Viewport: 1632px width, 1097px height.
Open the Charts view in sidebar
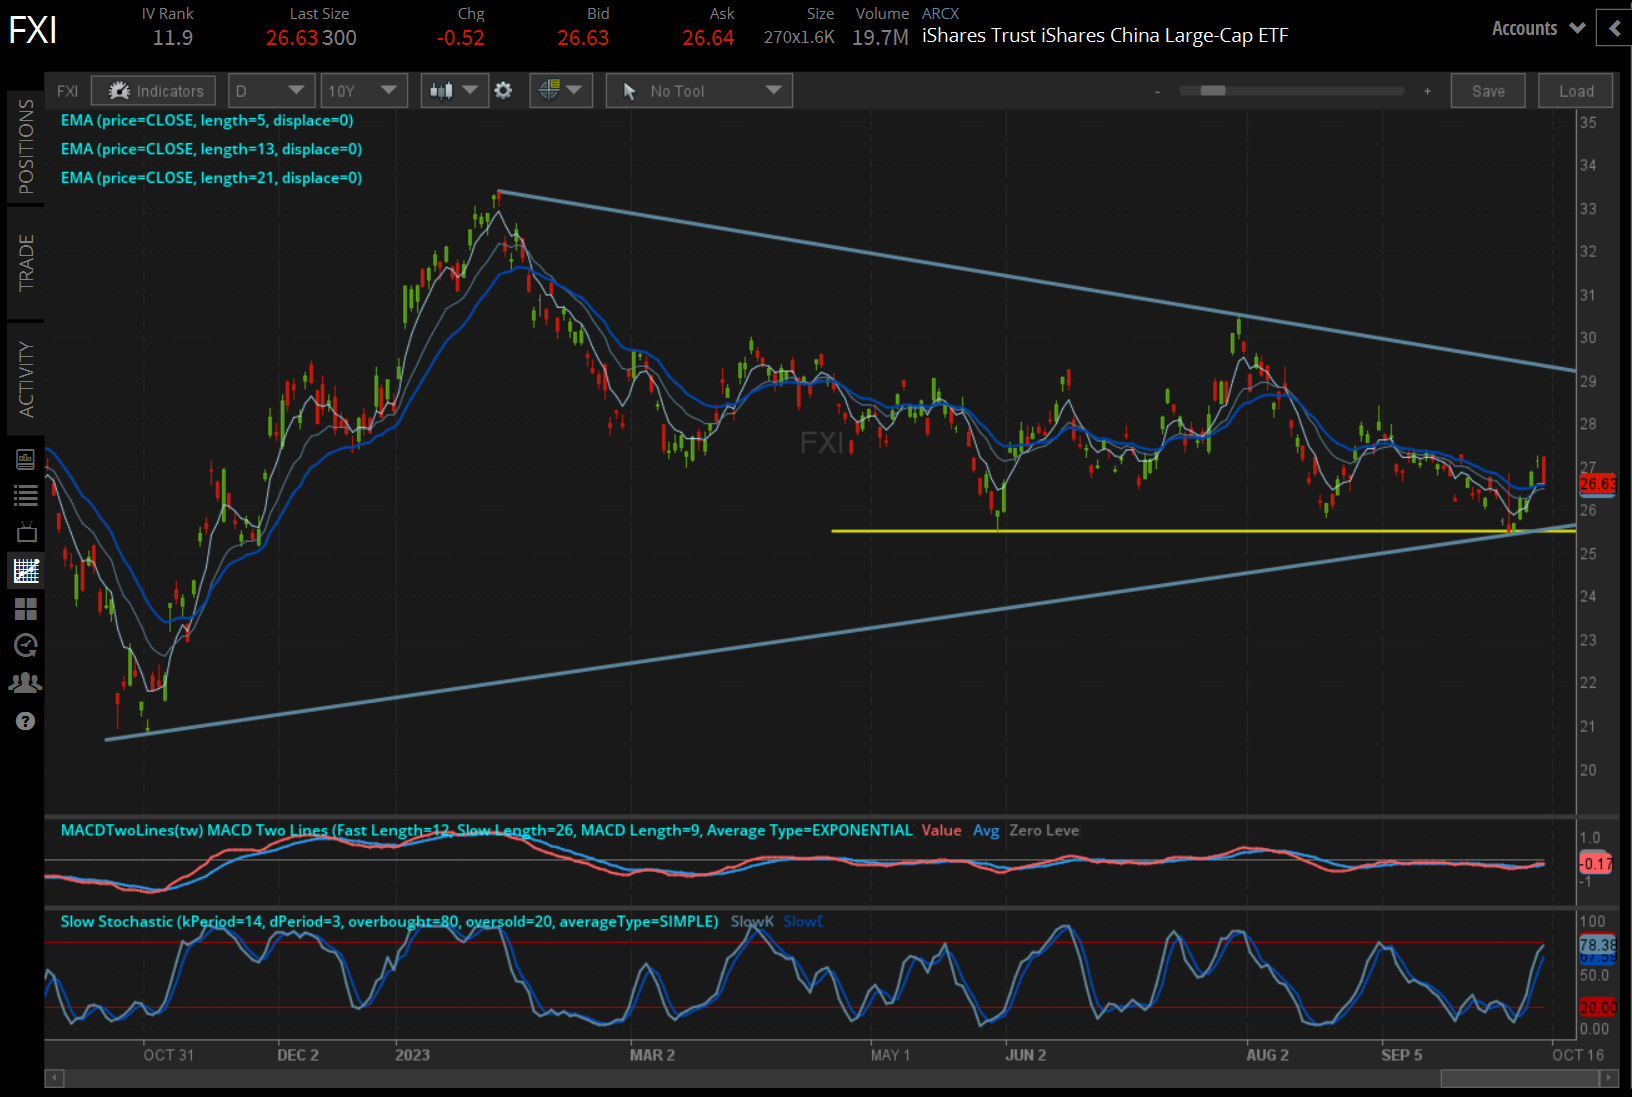(x=26, y=571)
